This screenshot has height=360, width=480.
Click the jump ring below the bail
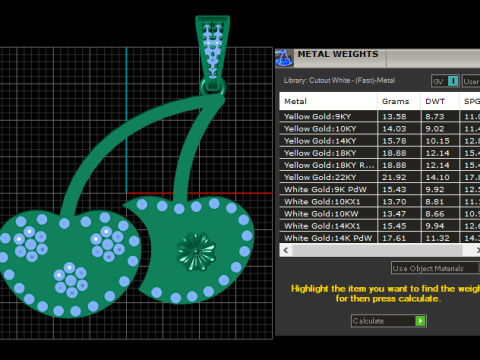(213, 88)
